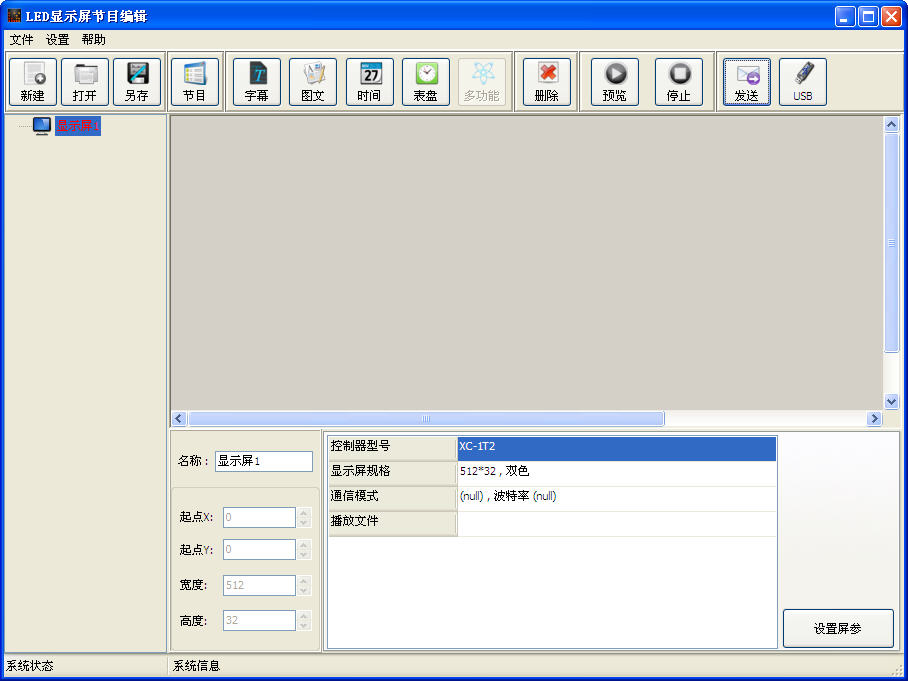Save as using the 另存 icon
Screen dimensions: 908x681
(x=137, y=82)
